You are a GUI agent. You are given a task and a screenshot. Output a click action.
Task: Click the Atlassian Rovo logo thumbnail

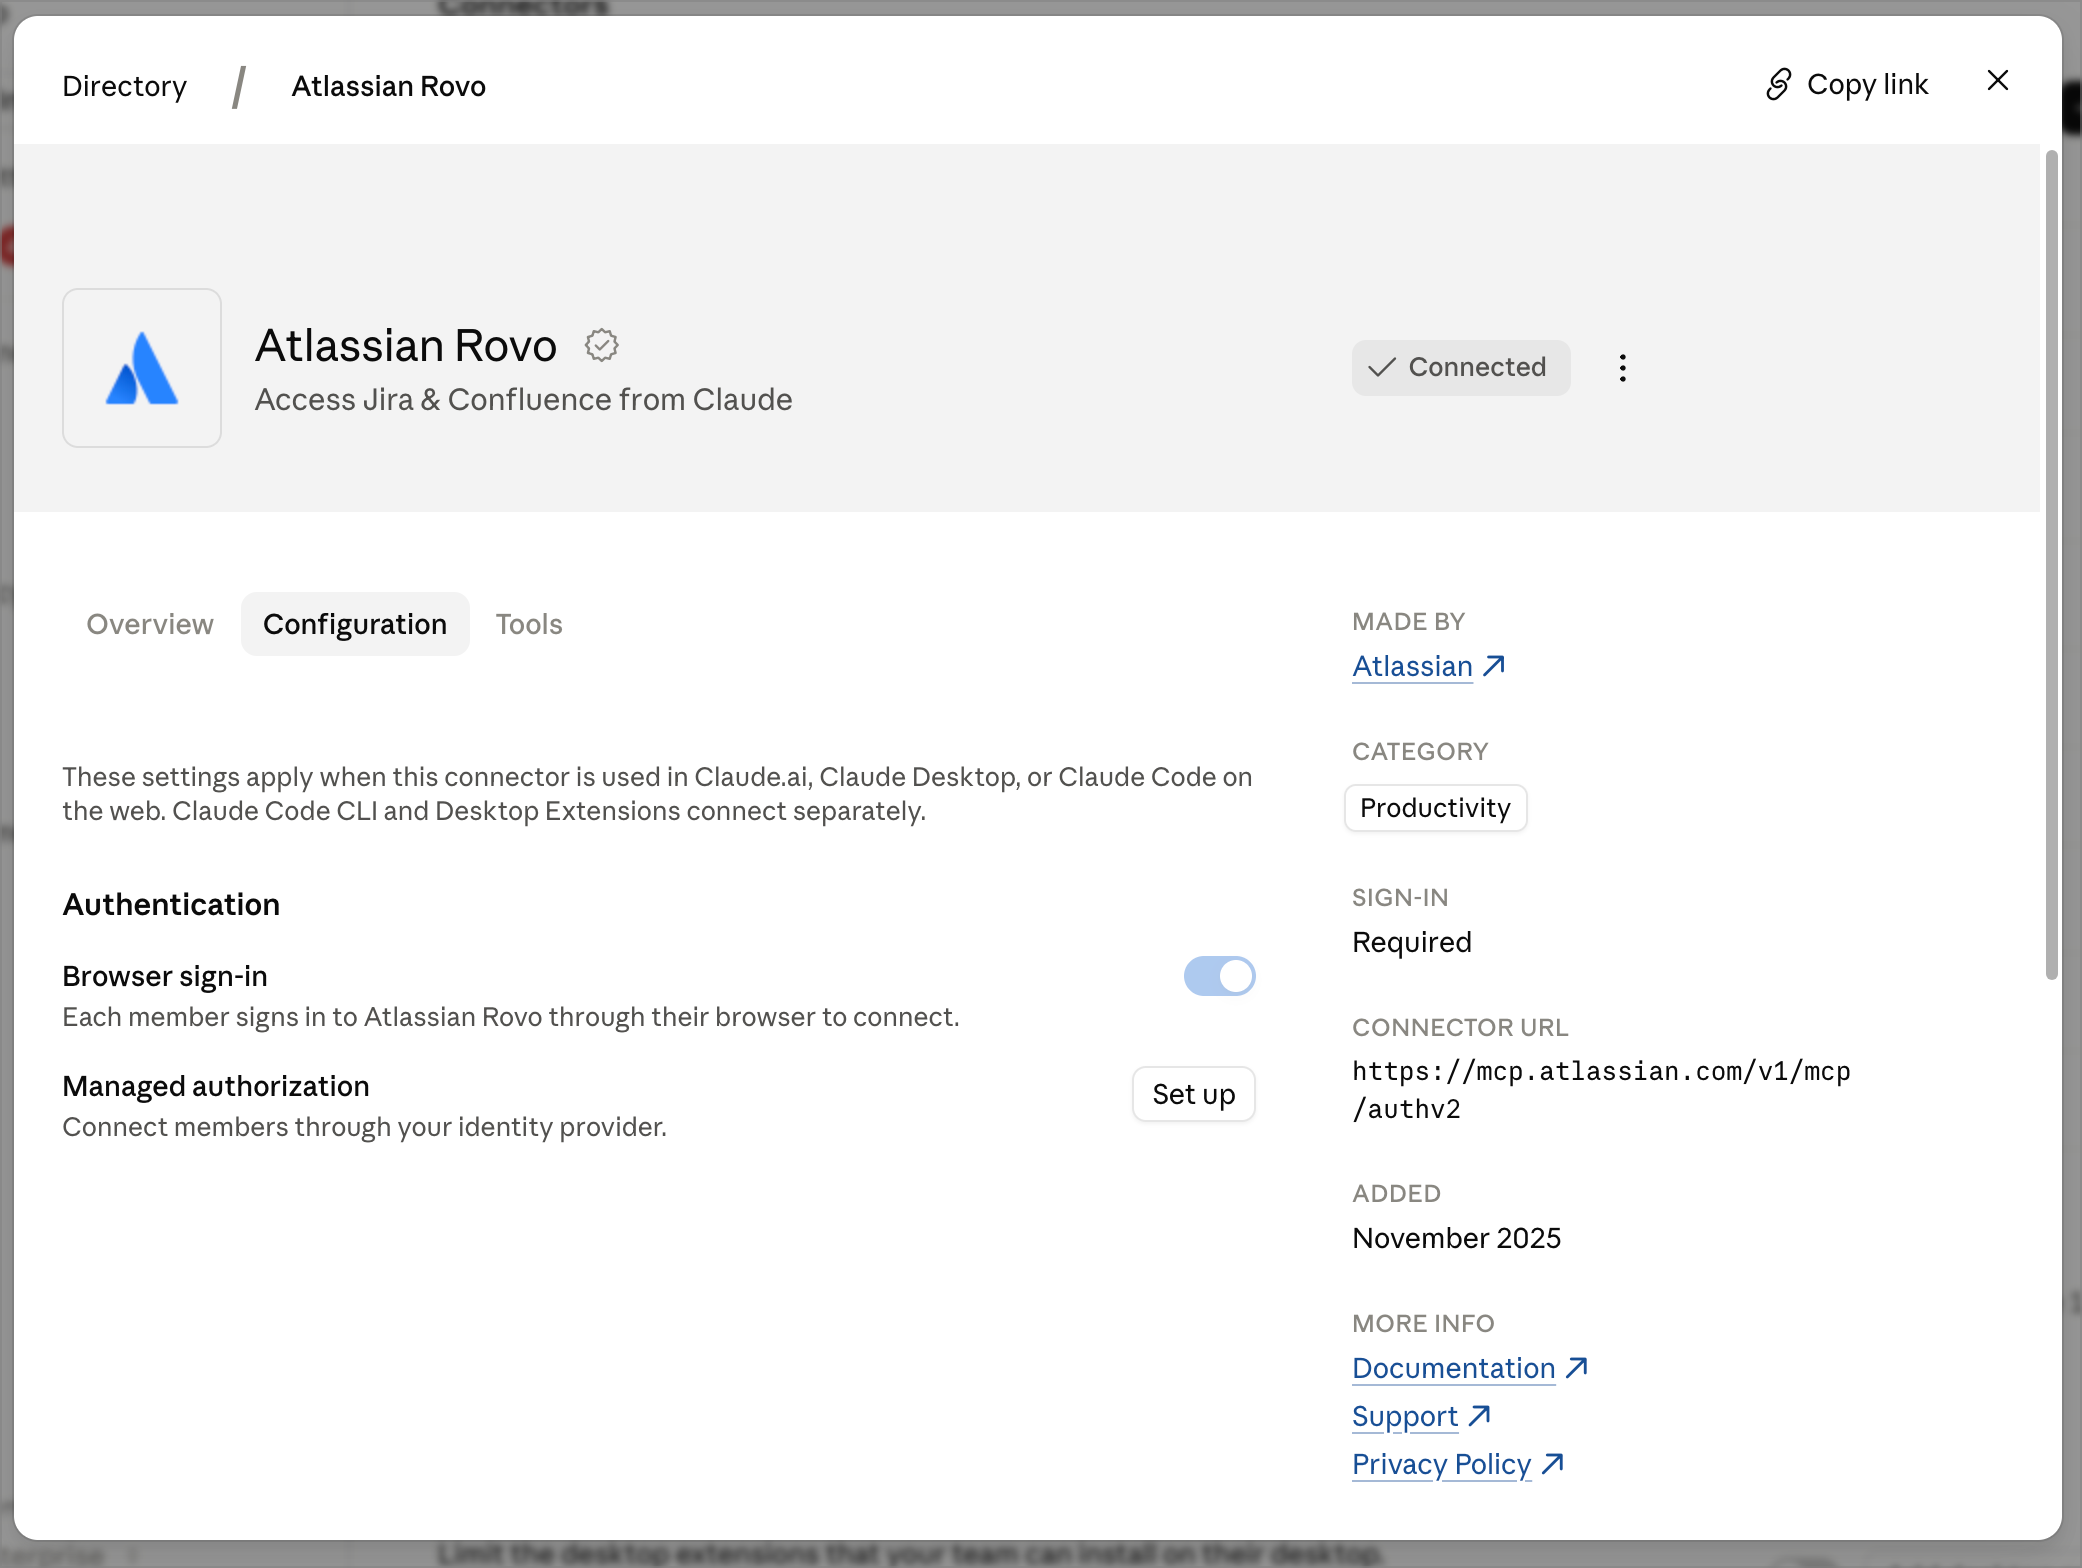(x=142, y=368)
